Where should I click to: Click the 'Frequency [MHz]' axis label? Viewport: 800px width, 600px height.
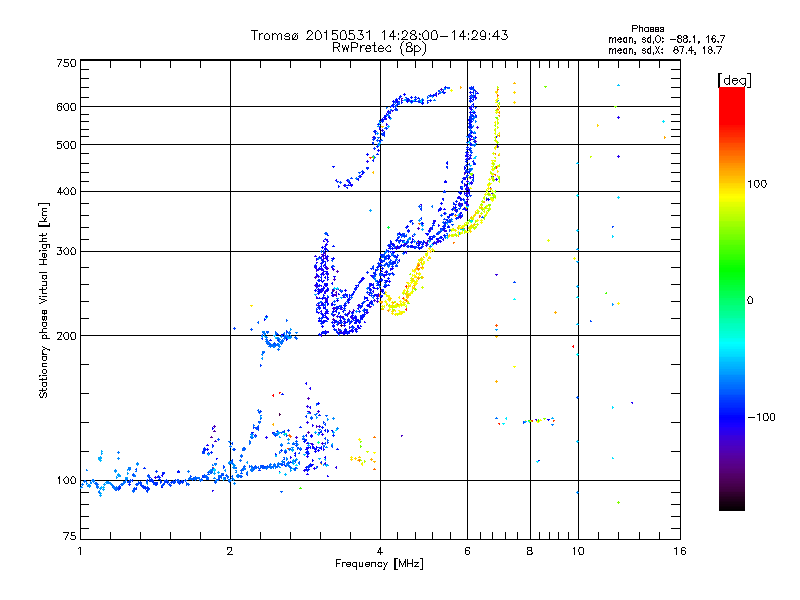coord(379,564)
